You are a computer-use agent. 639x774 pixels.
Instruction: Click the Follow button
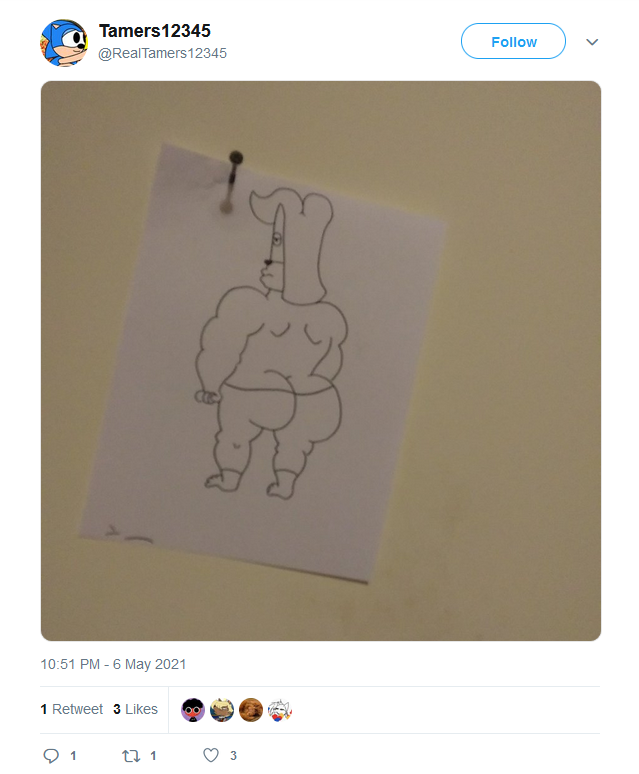pos(513,41)
